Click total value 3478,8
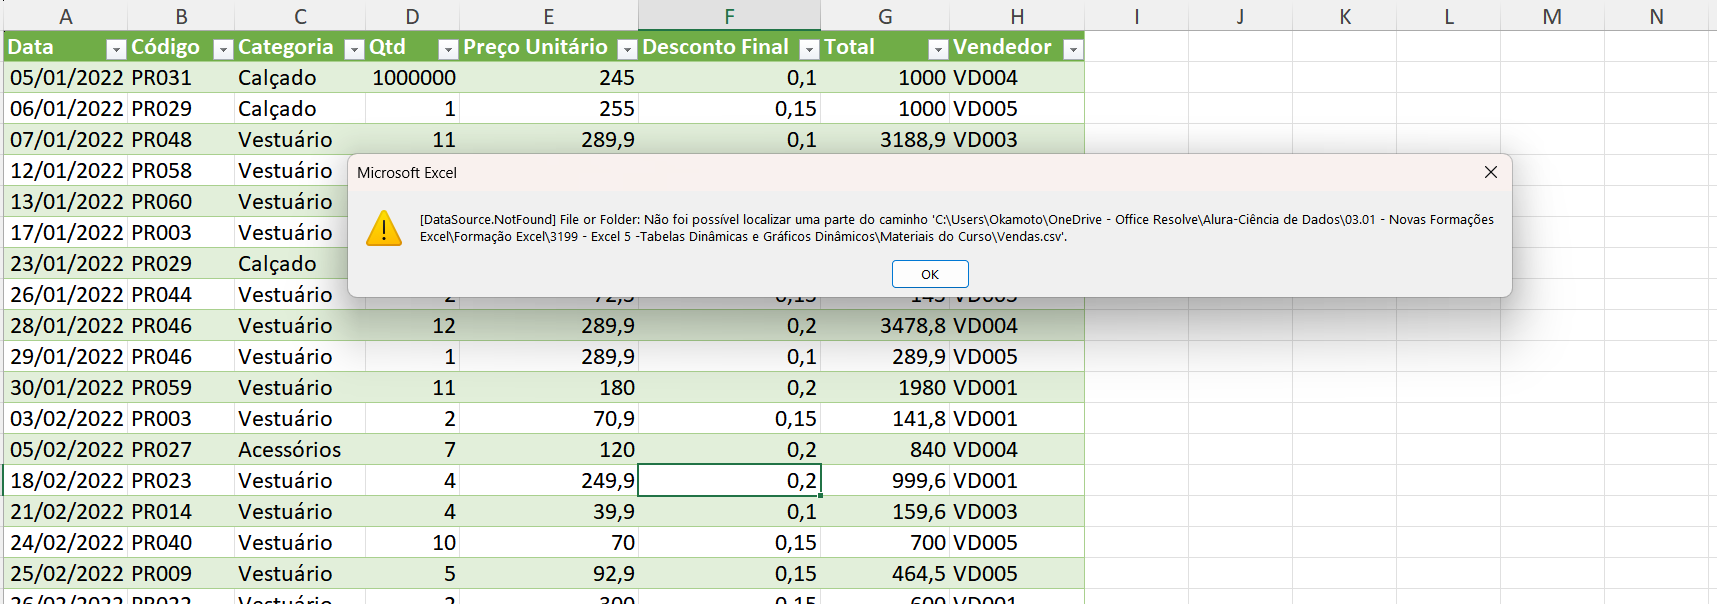Viewport: 1717px width, 604px height. point(885,326)
